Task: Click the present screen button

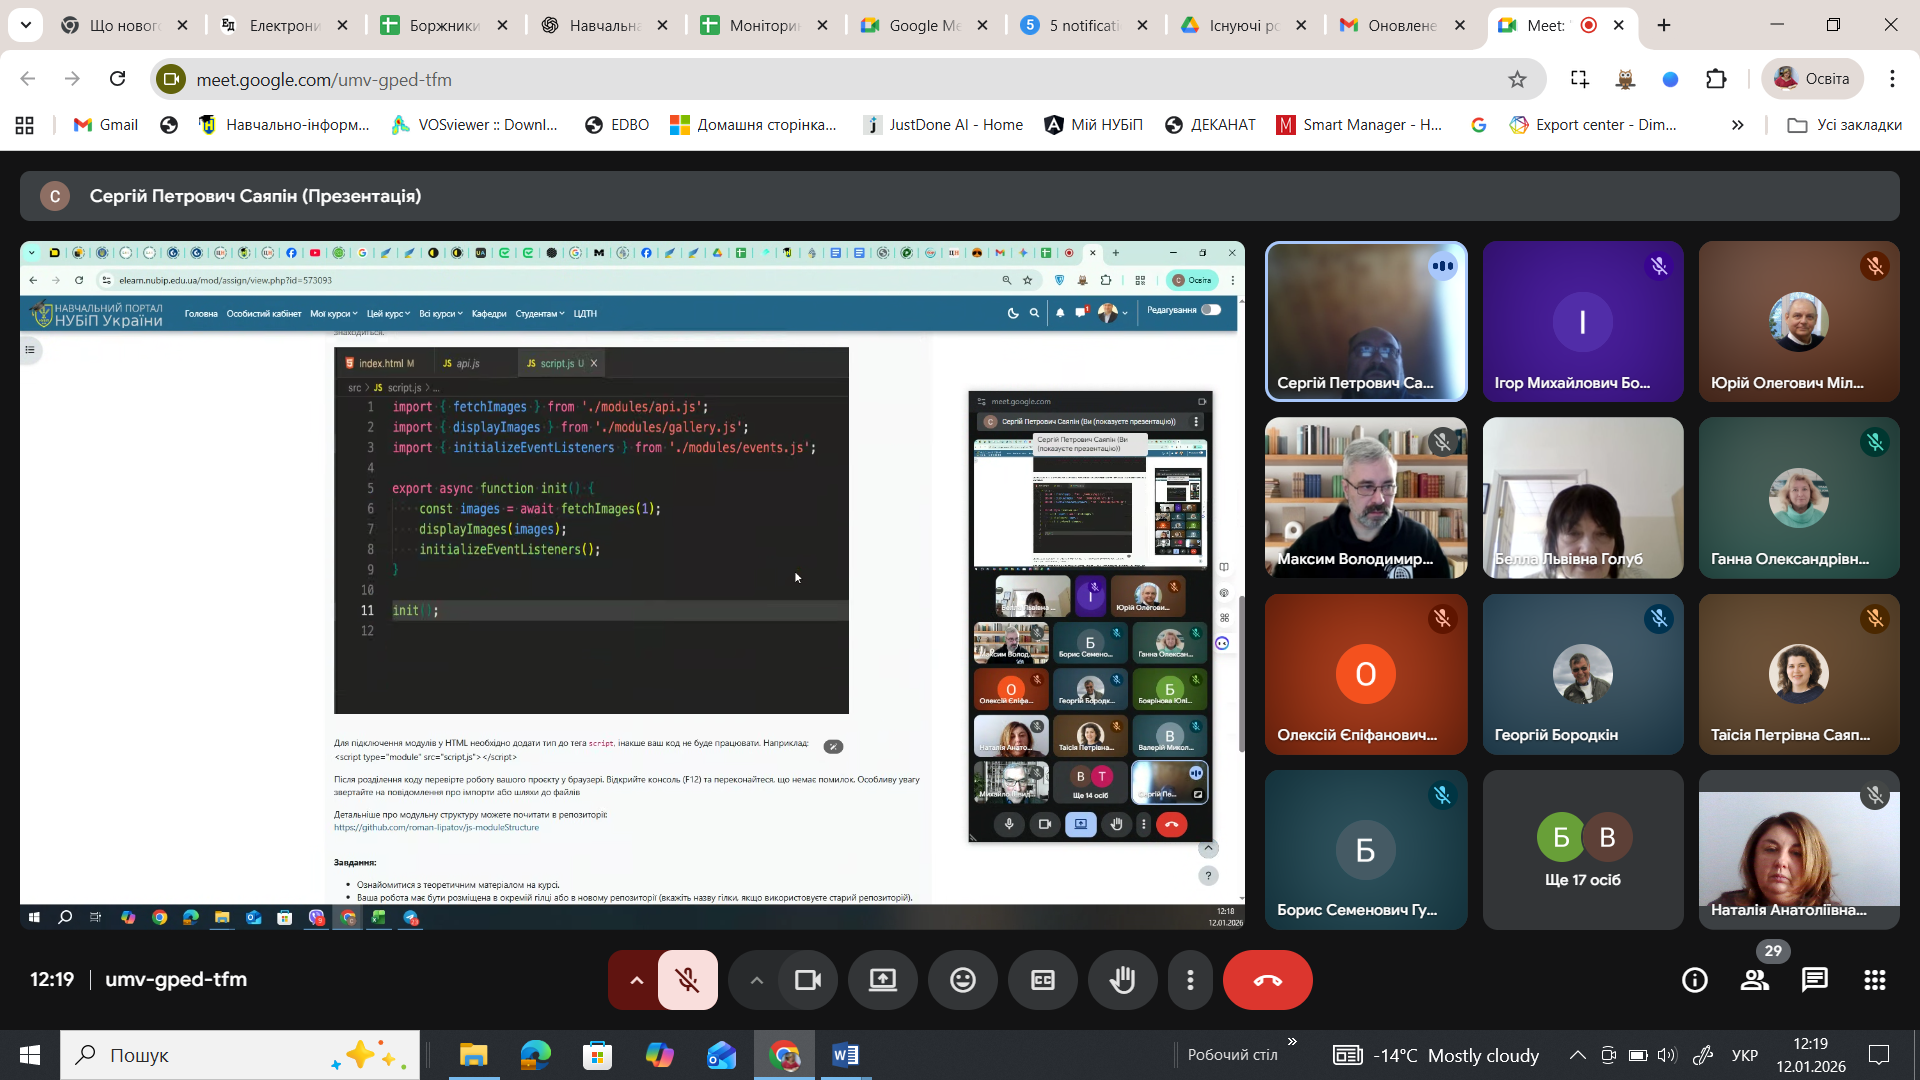Action: [x=882, y=980]
